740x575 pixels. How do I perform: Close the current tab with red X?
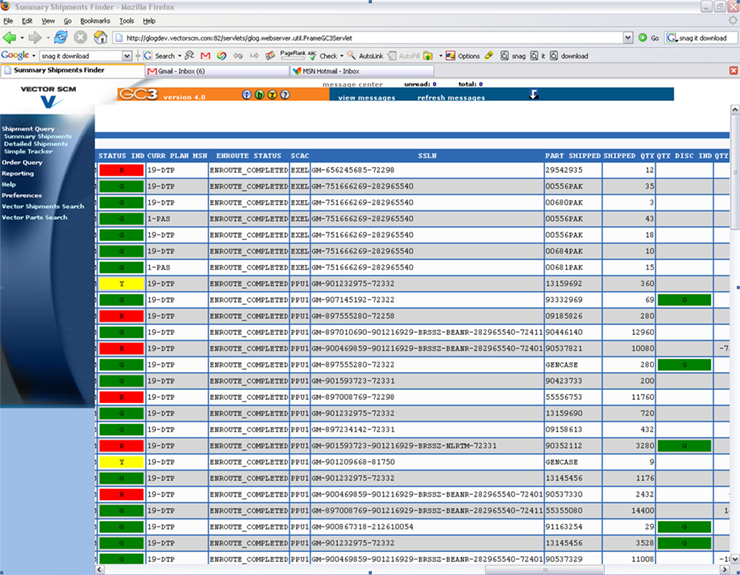pos(733,70)
